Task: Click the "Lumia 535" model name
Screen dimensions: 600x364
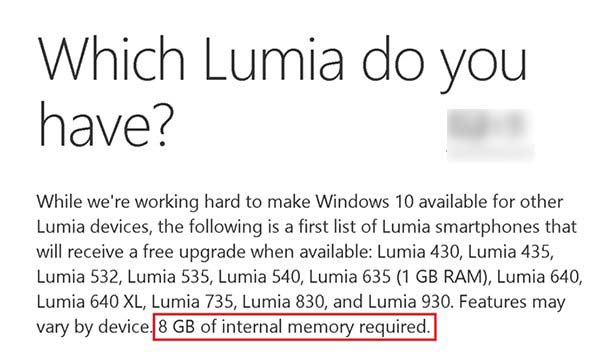Action: (x=169, y=277)
